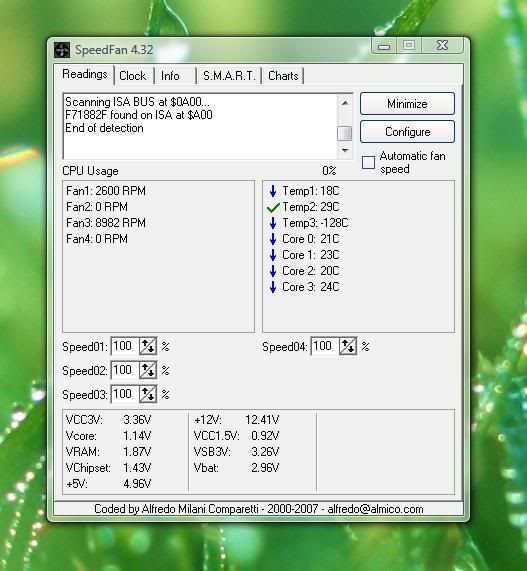Click the VRAM 1.87V voltage value
527x571 pixels.
pos(137,452)
